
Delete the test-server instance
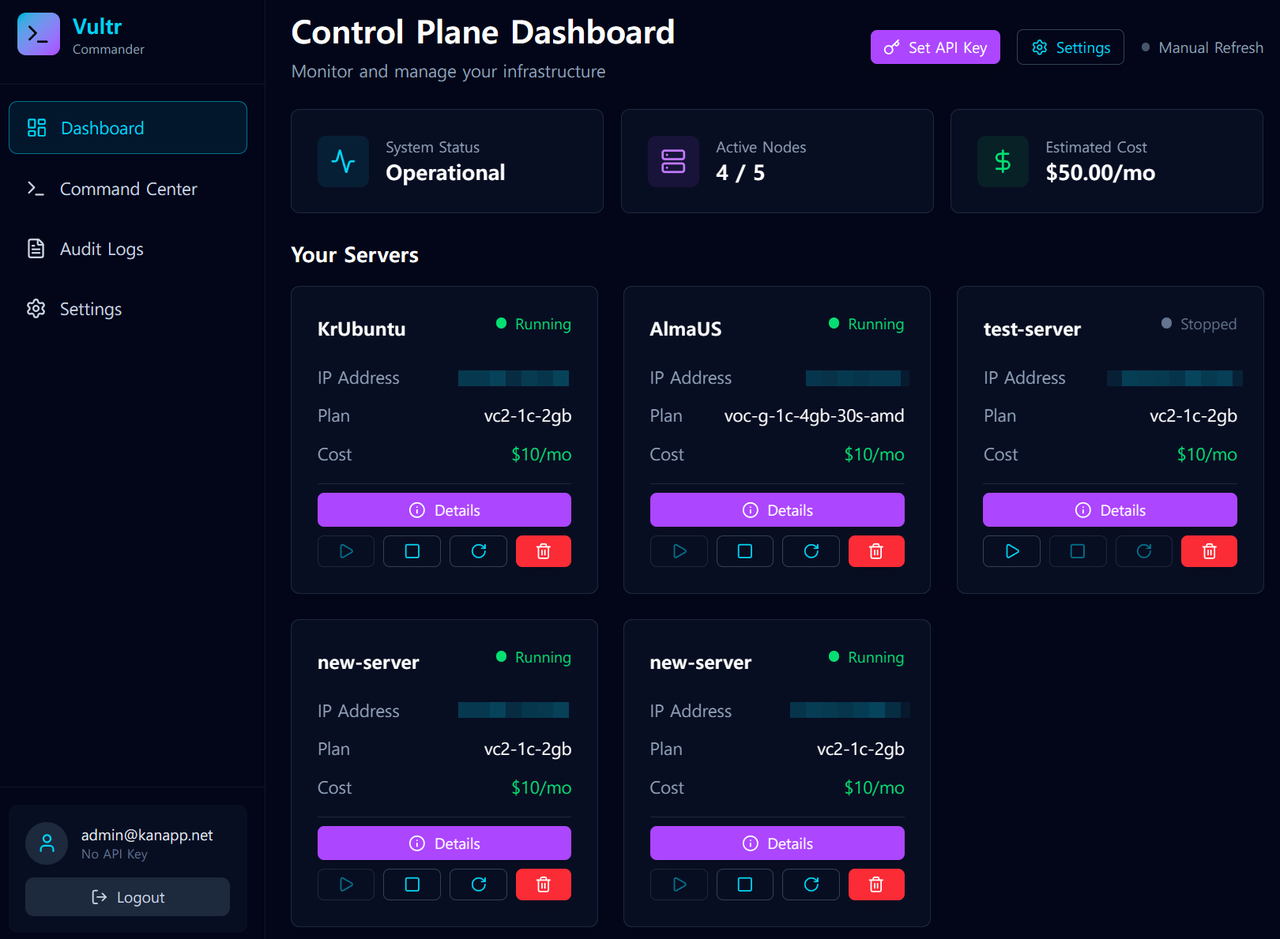(1209, 551)
